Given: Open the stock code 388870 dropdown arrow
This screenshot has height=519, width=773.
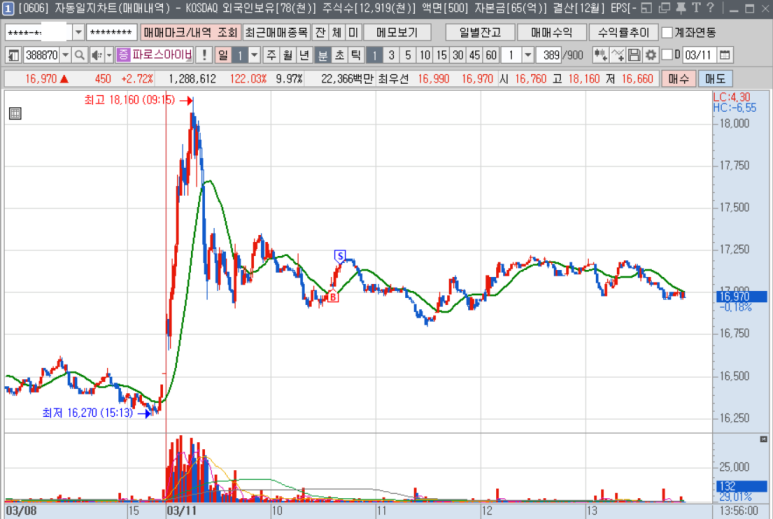Looking at the screenshot, I should point(66,54).
